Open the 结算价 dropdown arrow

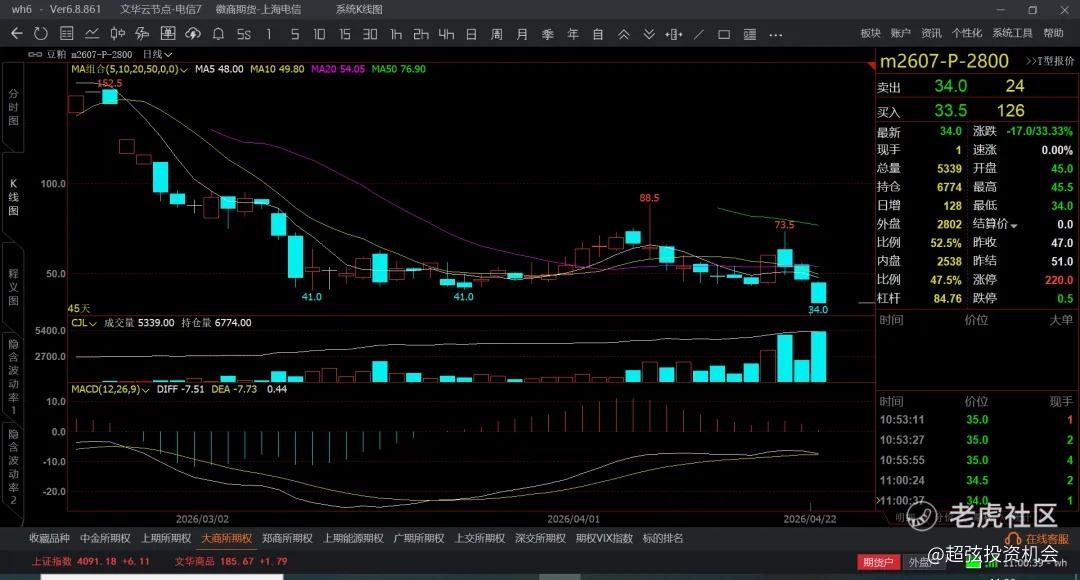1013,225
